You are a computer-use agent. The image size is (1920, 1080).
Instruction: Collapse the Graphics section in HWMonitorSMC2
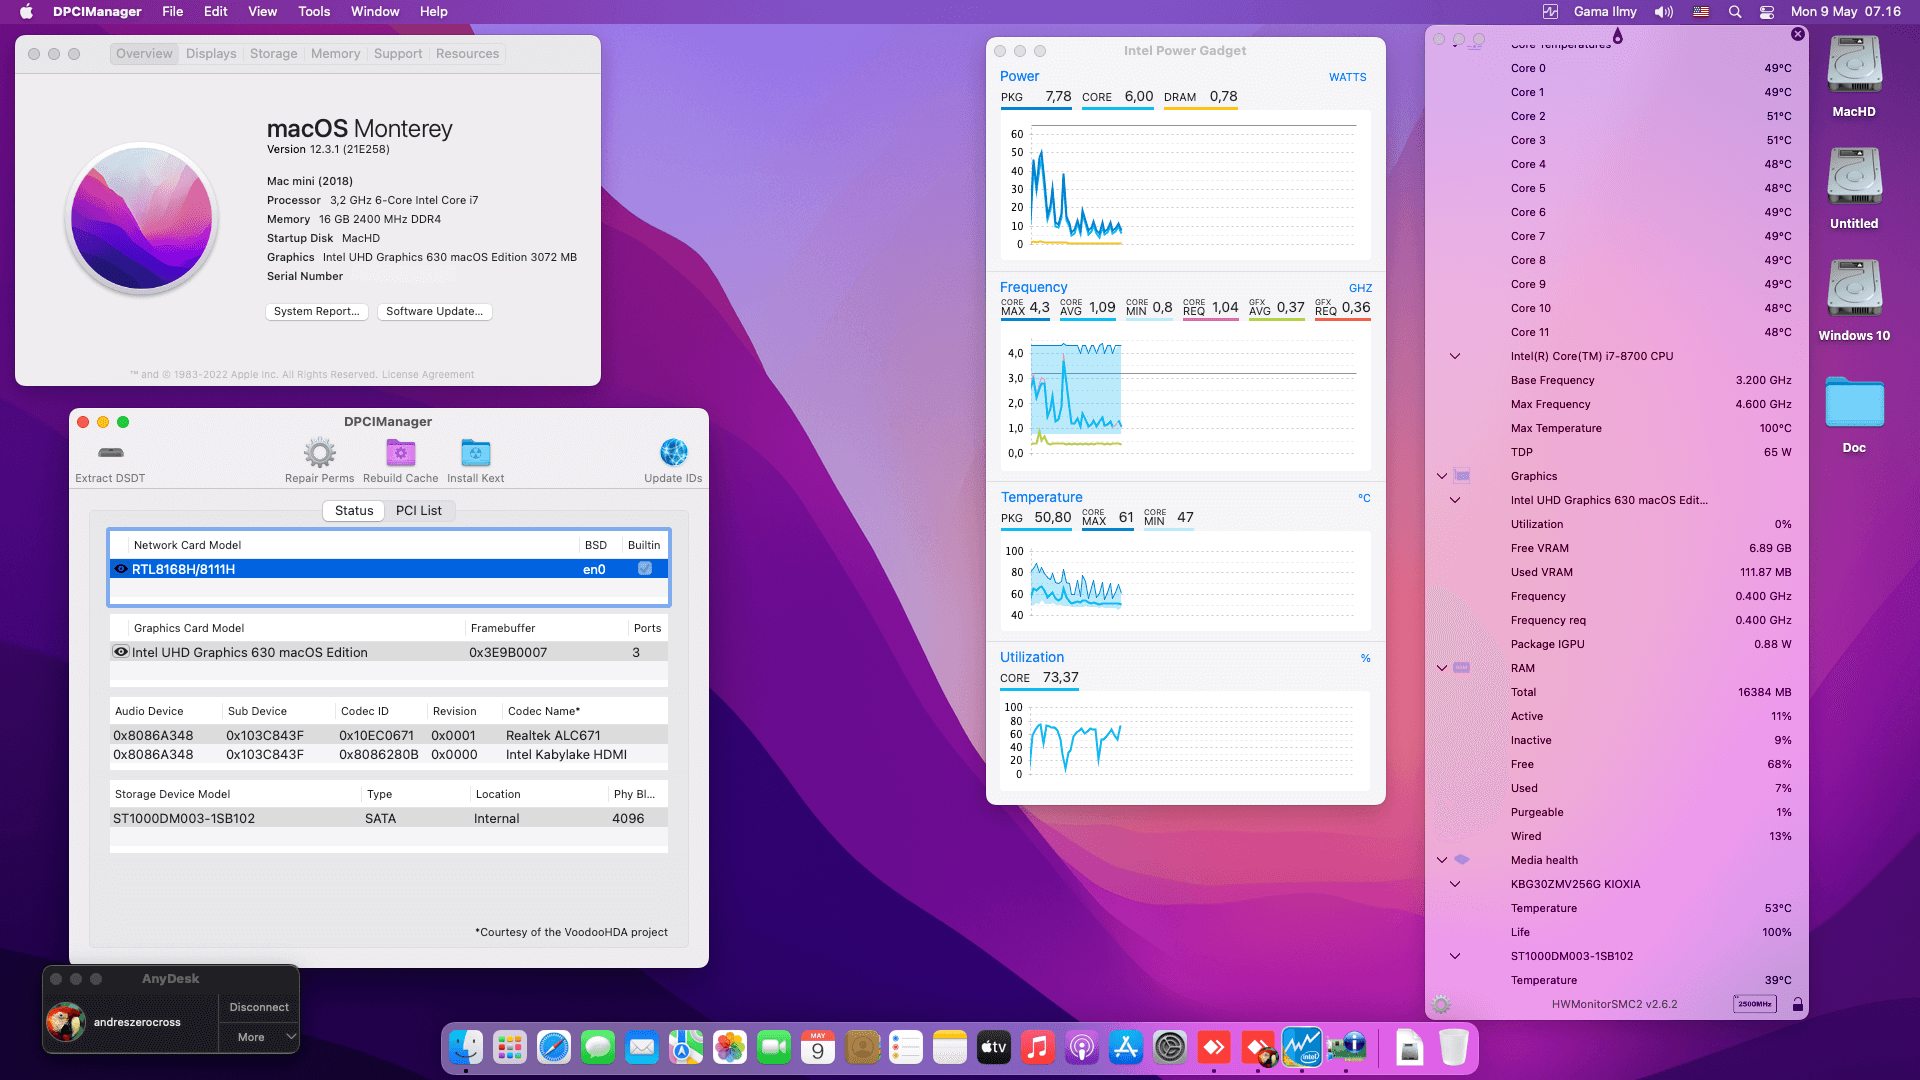1442,476
